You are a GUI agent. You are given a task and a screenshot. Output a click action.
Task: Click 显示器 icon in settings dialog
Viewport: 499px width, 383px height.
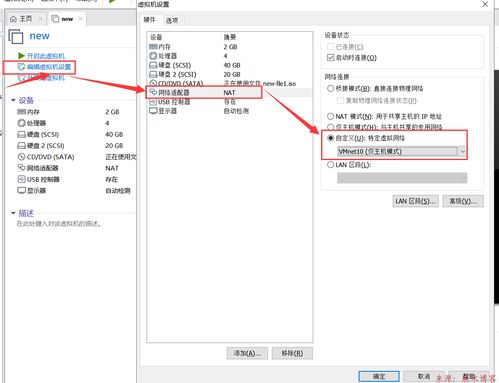[x=153, y=111]
